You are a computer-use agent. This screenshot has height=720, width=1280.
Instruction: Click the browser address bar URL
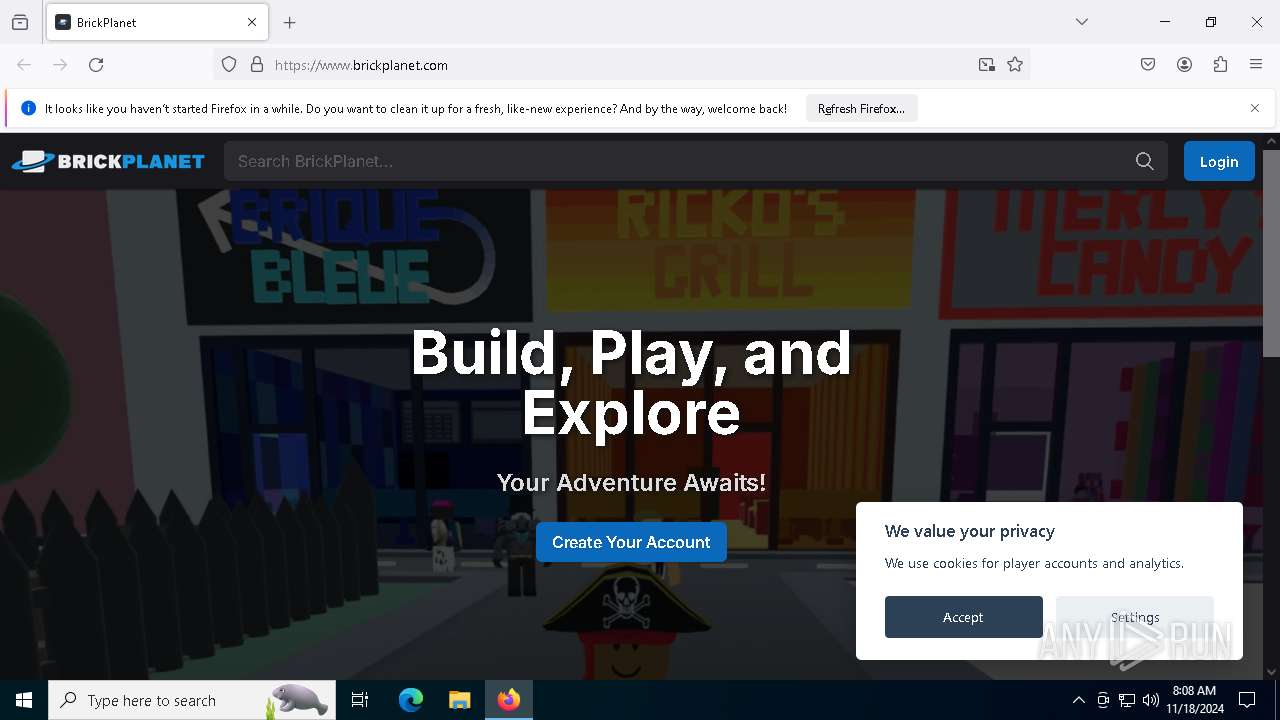coord(361,65)
